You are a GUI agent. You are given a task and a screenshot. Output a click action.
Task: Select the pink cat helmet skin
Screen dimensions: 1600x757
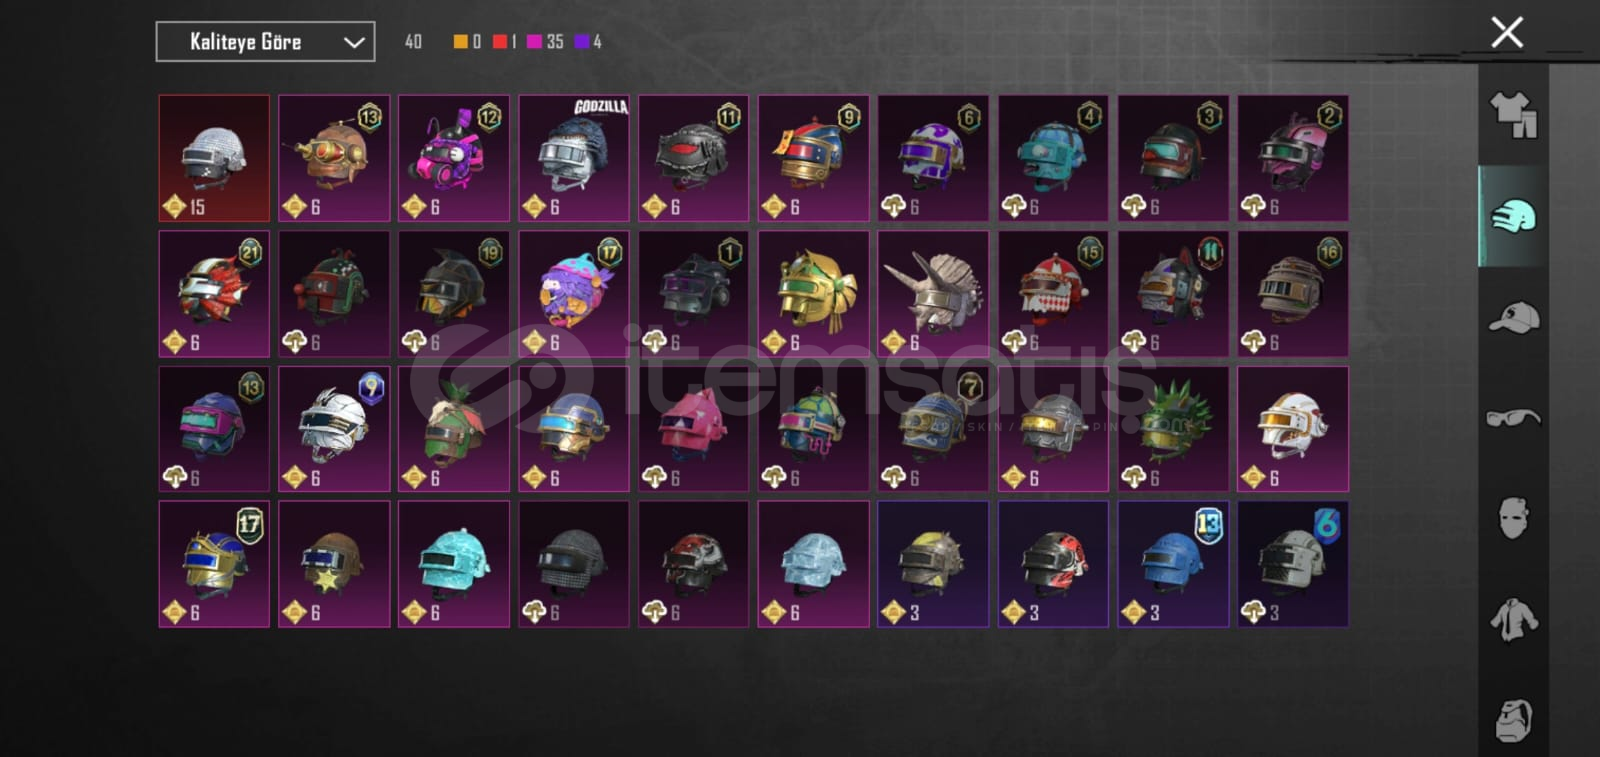click(x=693, y=429)
